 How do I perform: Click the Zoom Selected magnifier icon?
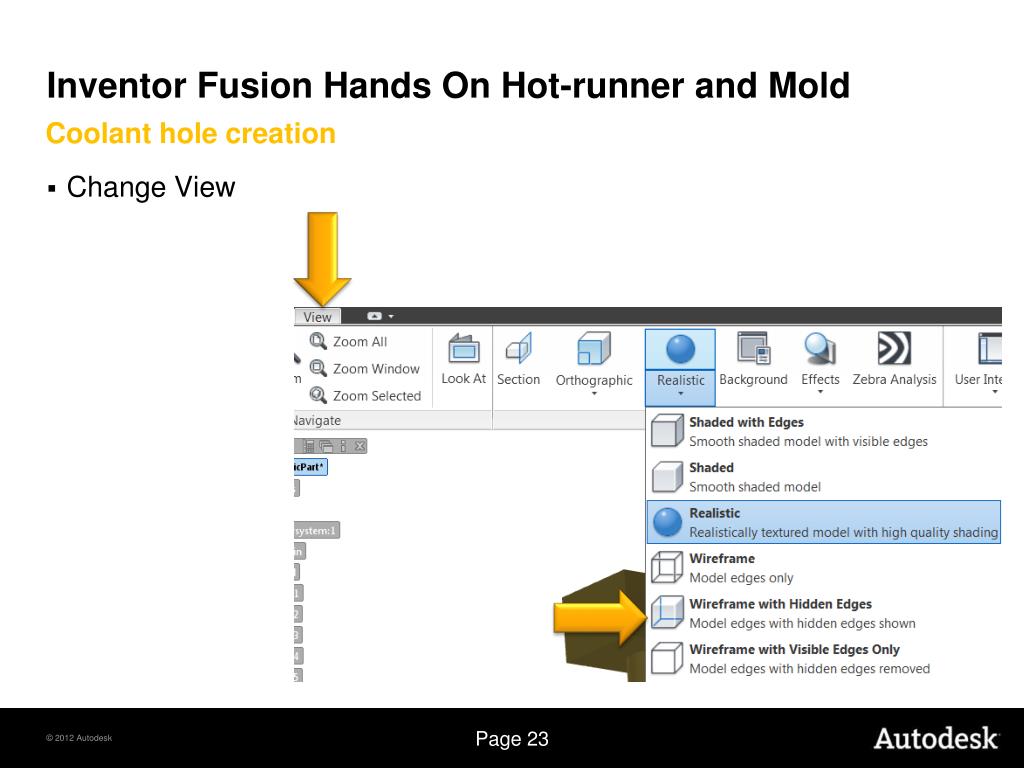(318, 395)
